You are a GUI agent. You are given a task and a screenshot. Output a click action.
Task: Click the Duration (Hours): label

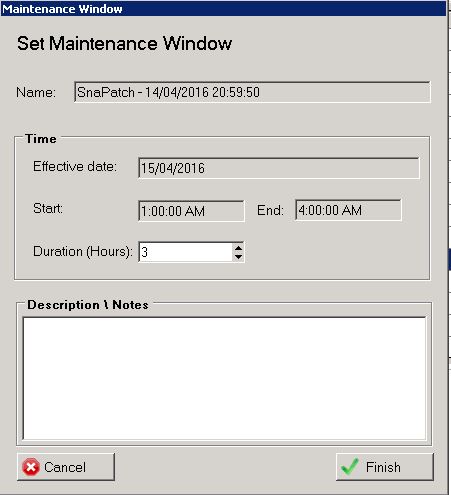point(83,251)
